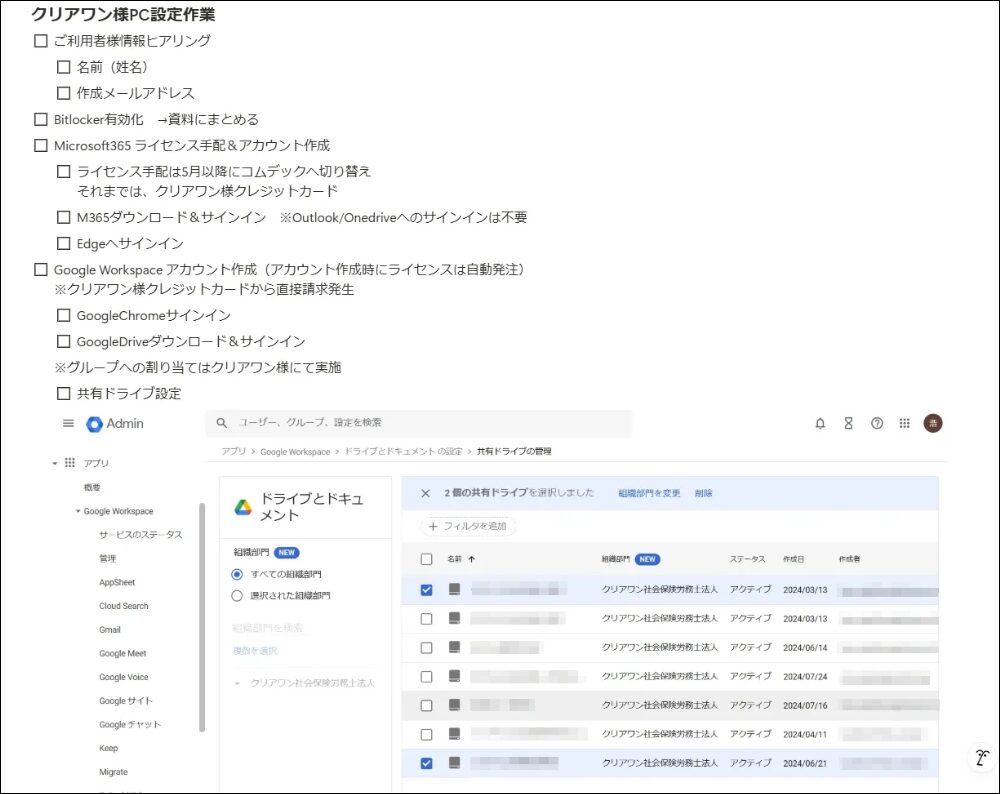Check GoogleChromeサインイン checkbox
The height and width of the screenshot is (794, 1000).
pos(64,315)
